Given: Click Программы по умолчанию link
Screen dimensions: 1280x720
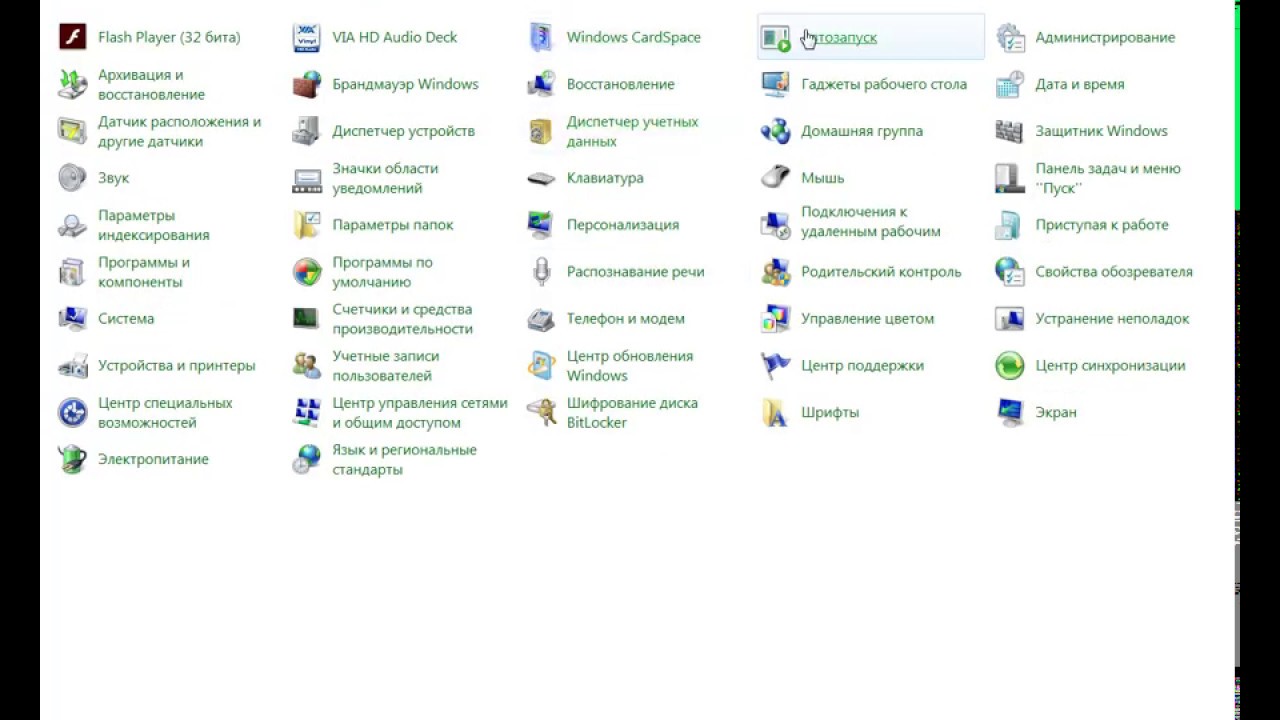Looking at the screenshot, I should pyautogui.click(x=382, y=272).
